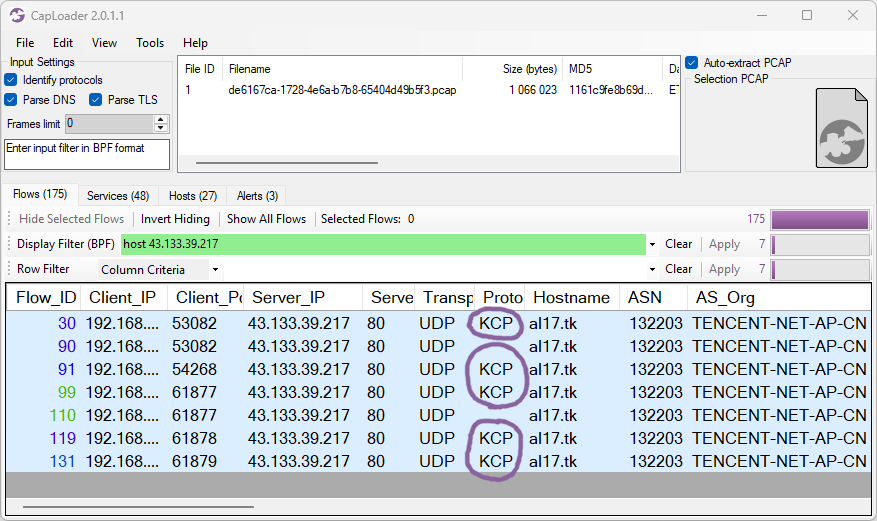The image size is (877, 521).
Task: Increase Frames limit with up arrow
Action: click(161, 119)
